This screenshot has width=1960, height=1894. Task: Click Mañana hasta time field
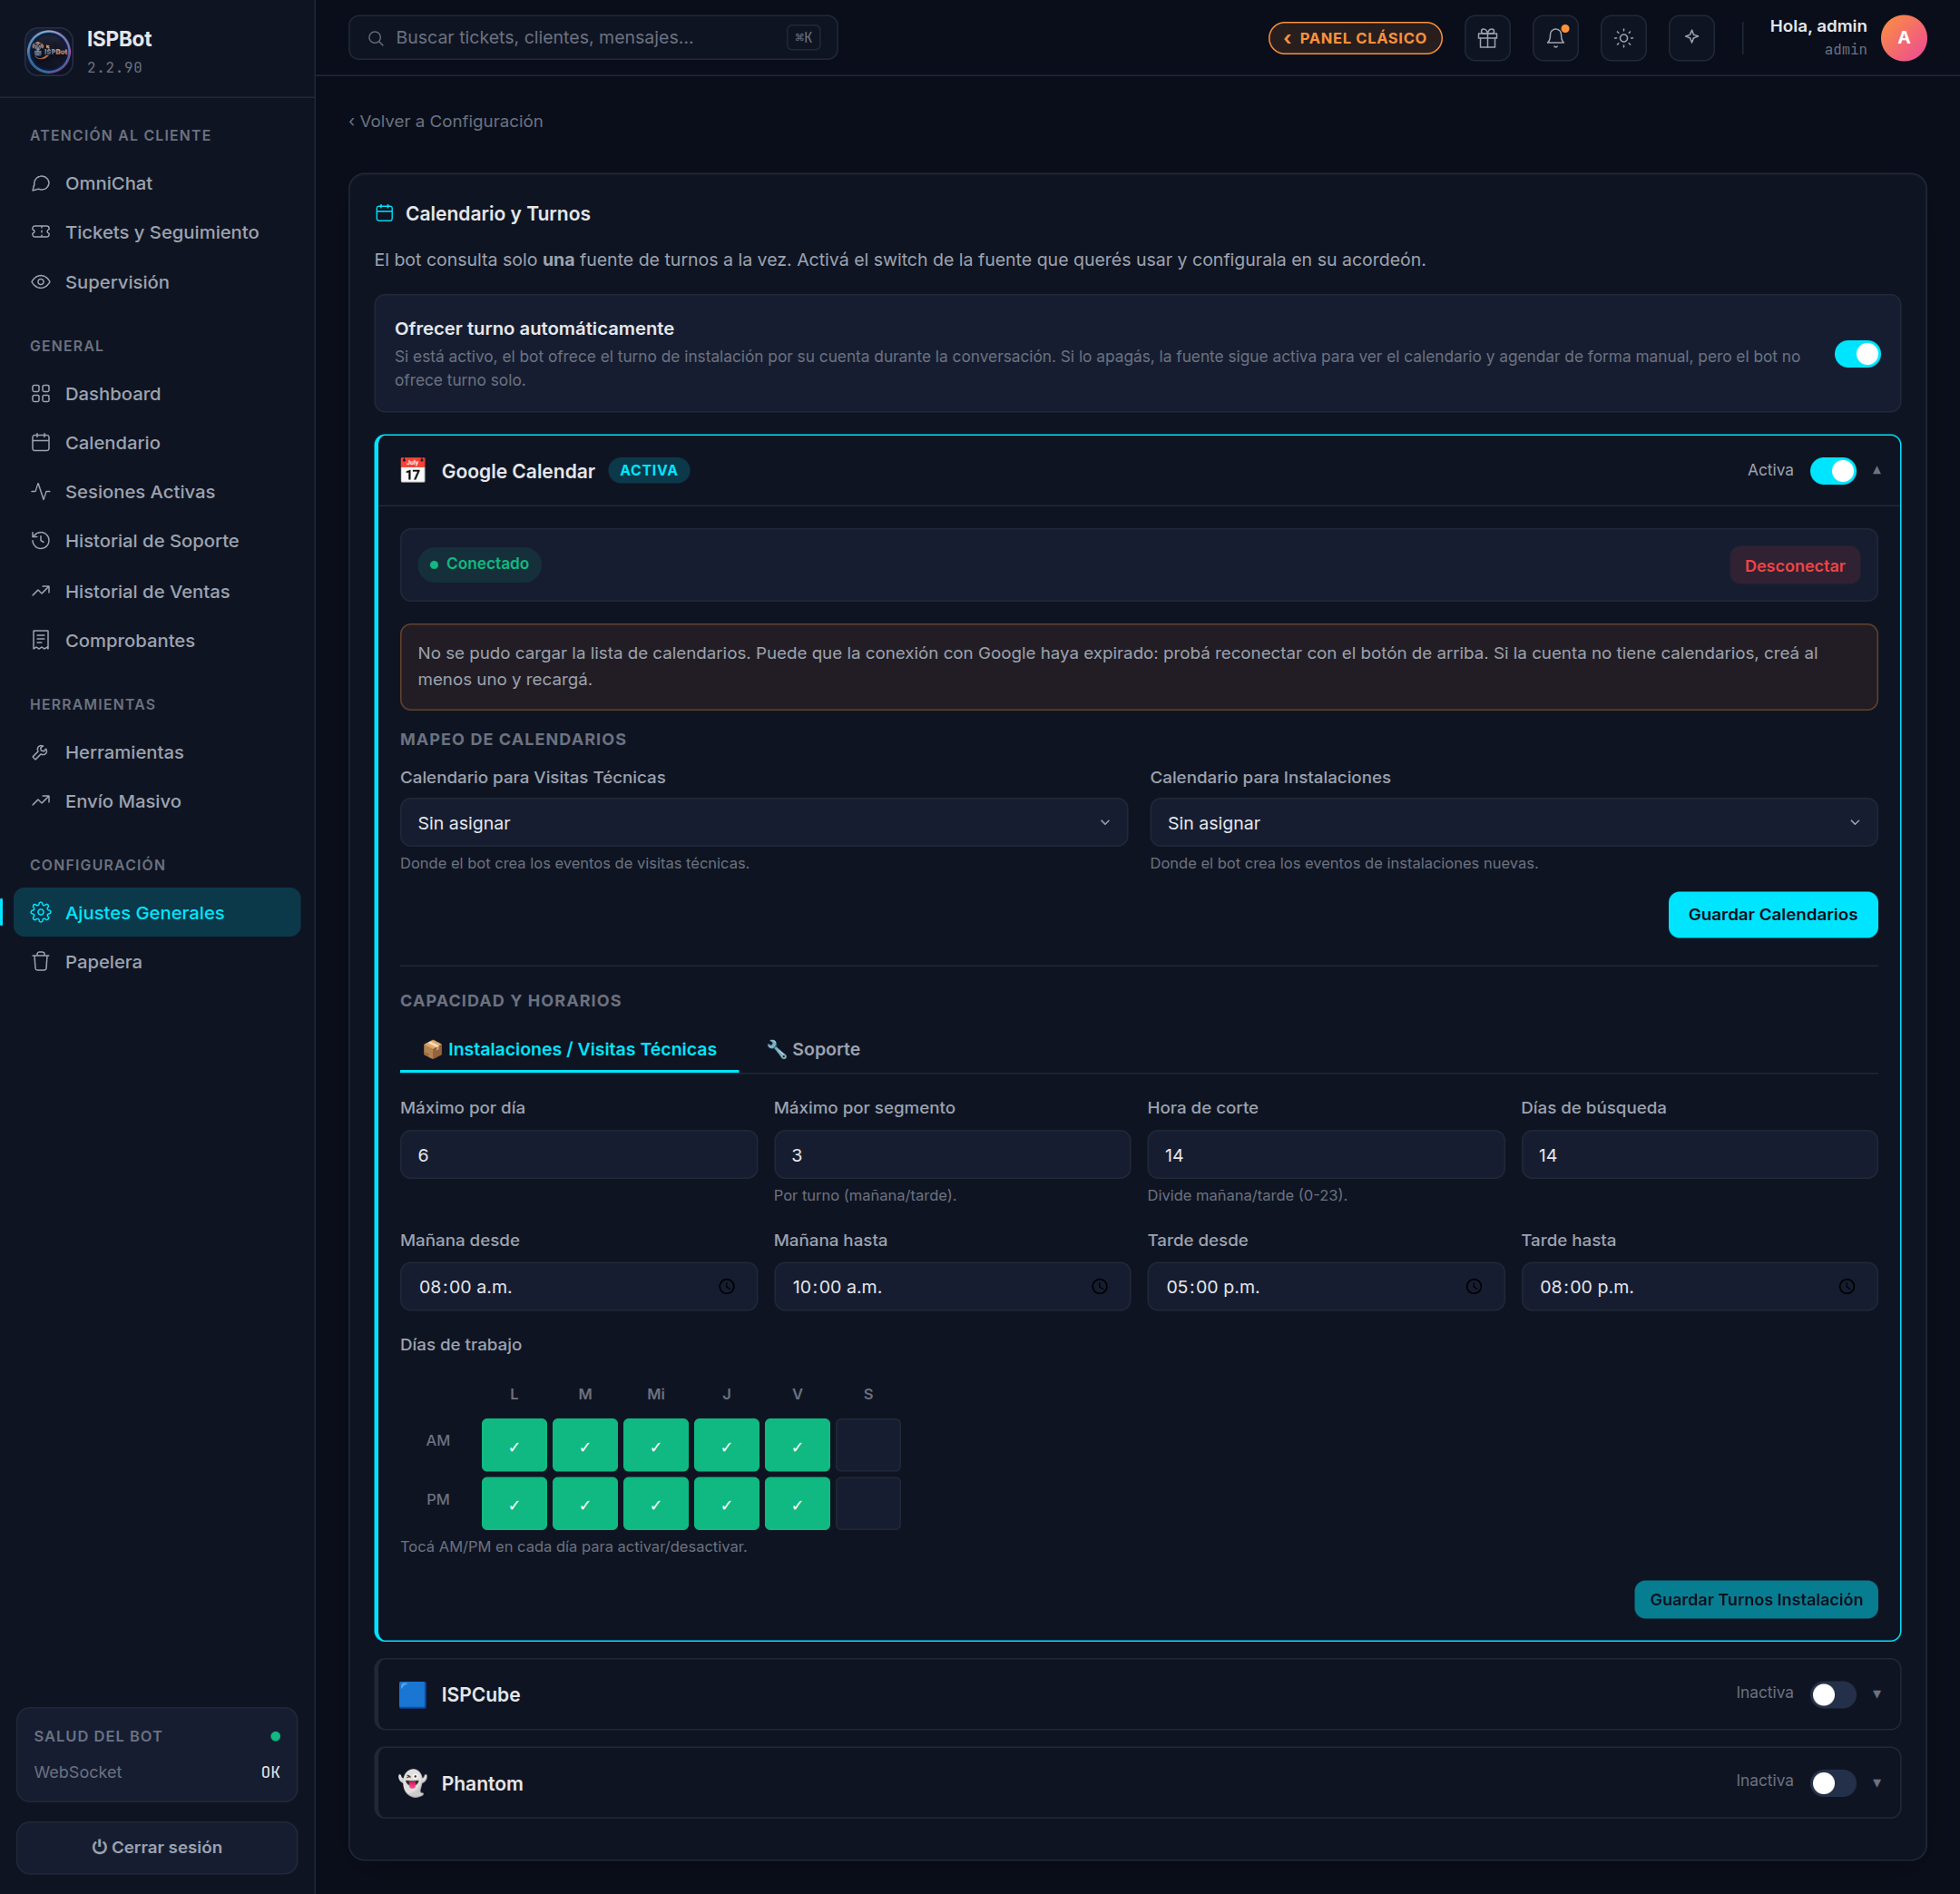pyautogui.click(x=952, y=1287)
